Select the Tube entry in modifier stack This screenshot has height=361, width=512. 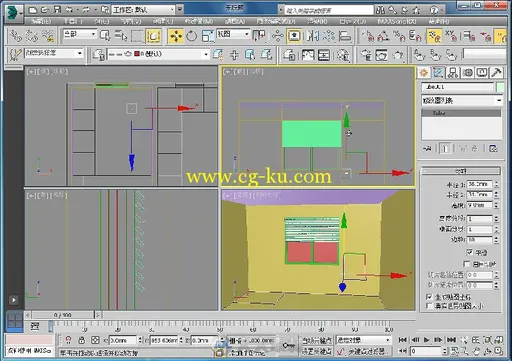[x=461, y=113]
